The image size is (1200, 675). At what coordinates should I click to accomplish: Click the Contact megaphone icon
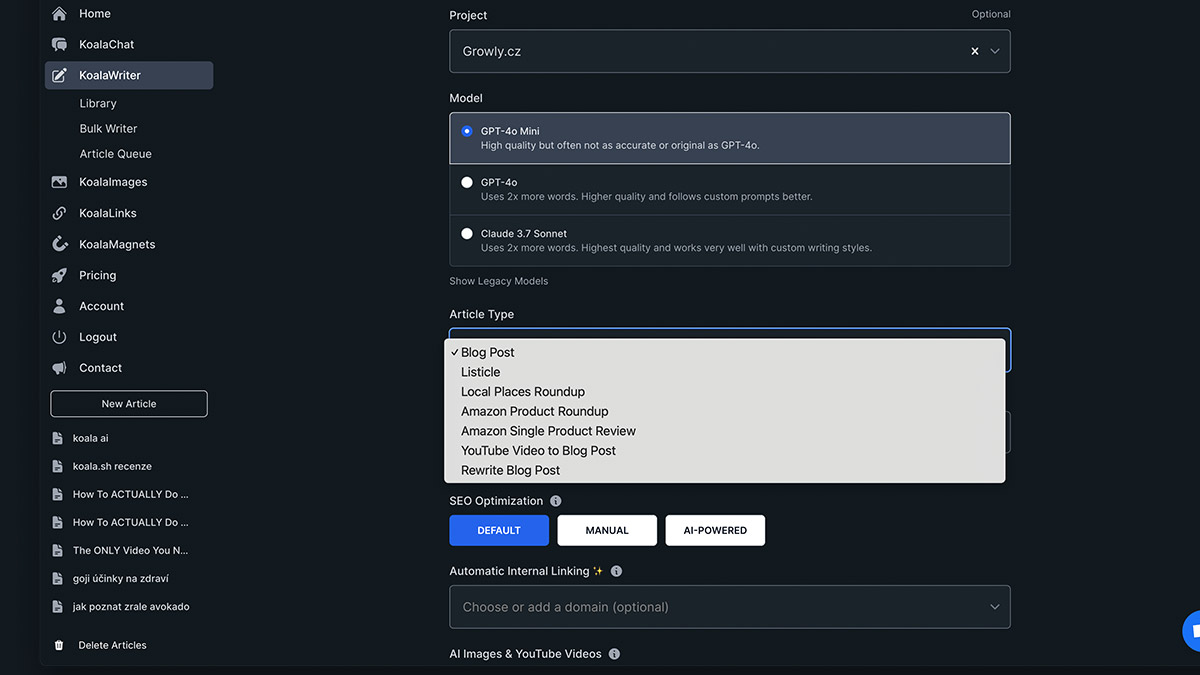pyautogui.click(x=59, y=368)
